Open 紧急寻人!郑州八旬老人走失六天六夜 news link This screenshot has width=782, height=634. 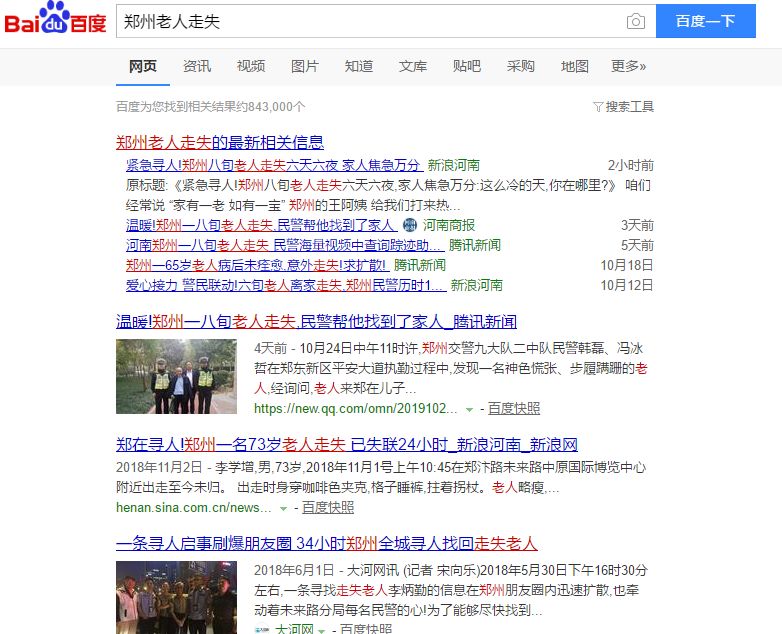point(274,165)
